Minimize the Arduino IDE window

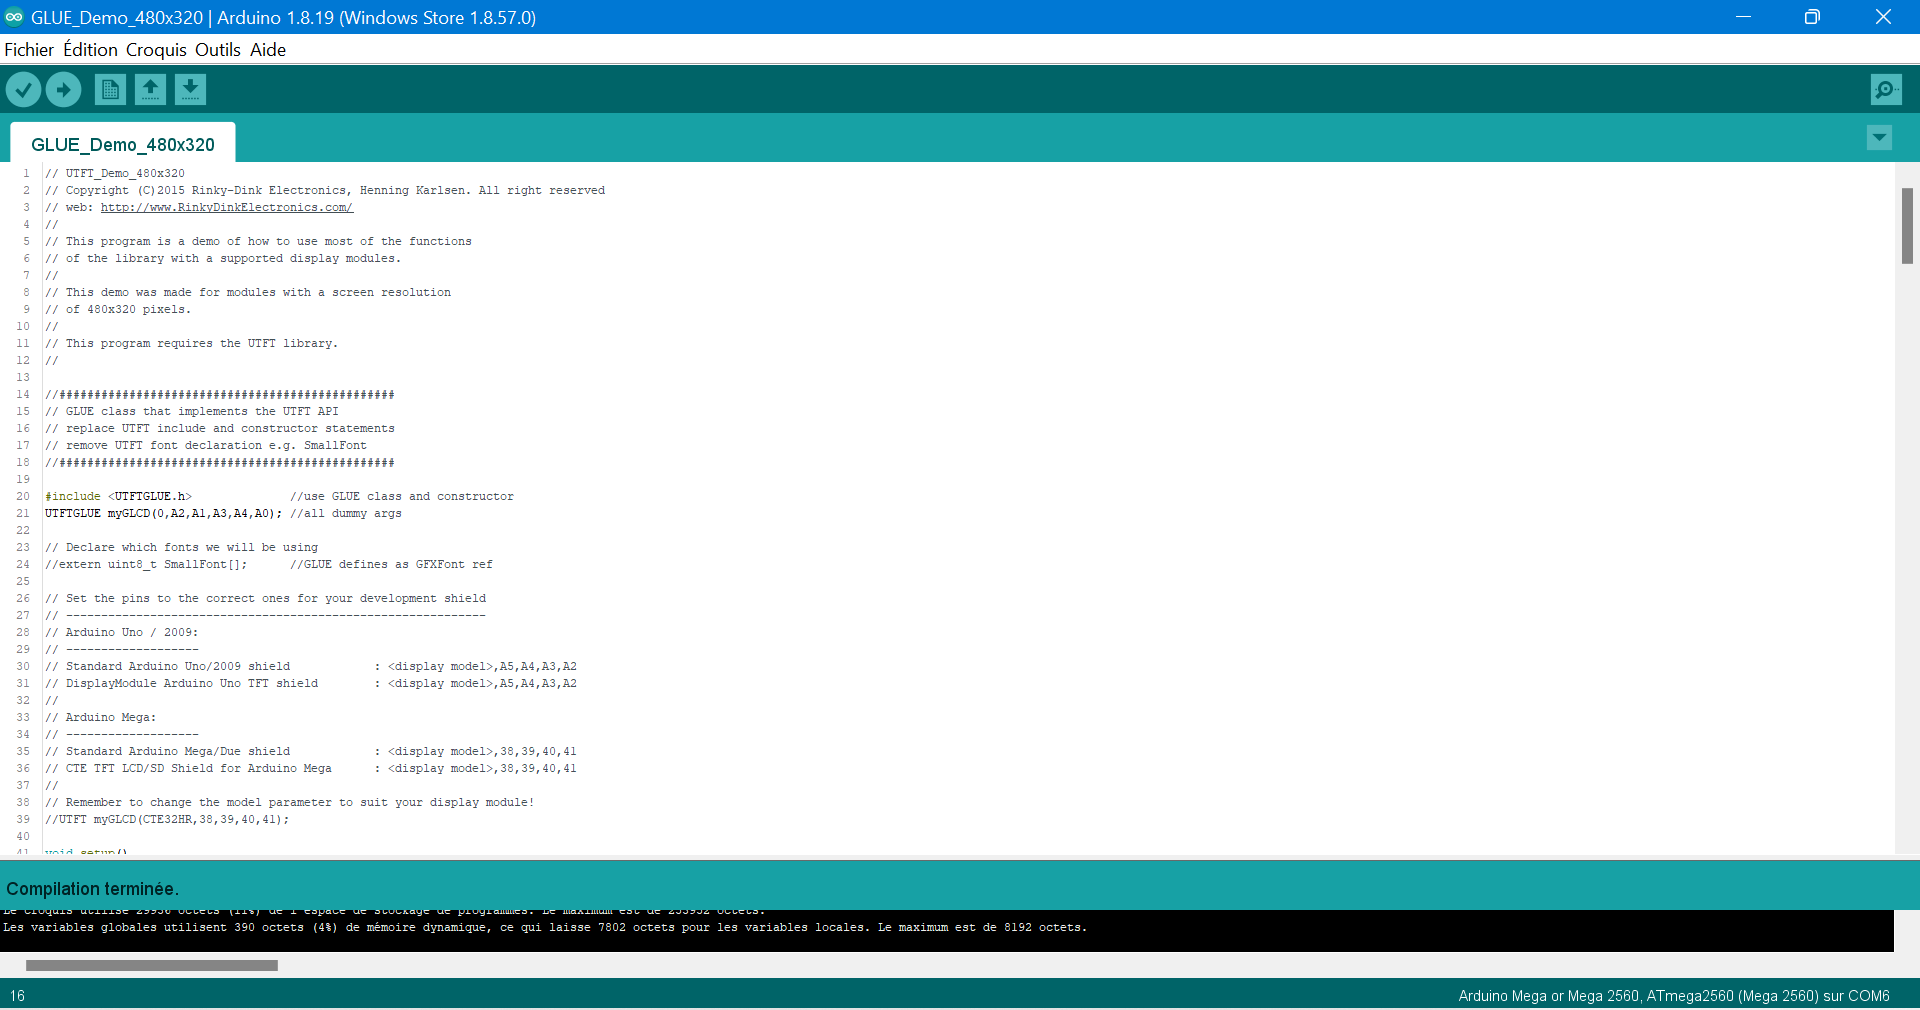[x=1743, y=17]
